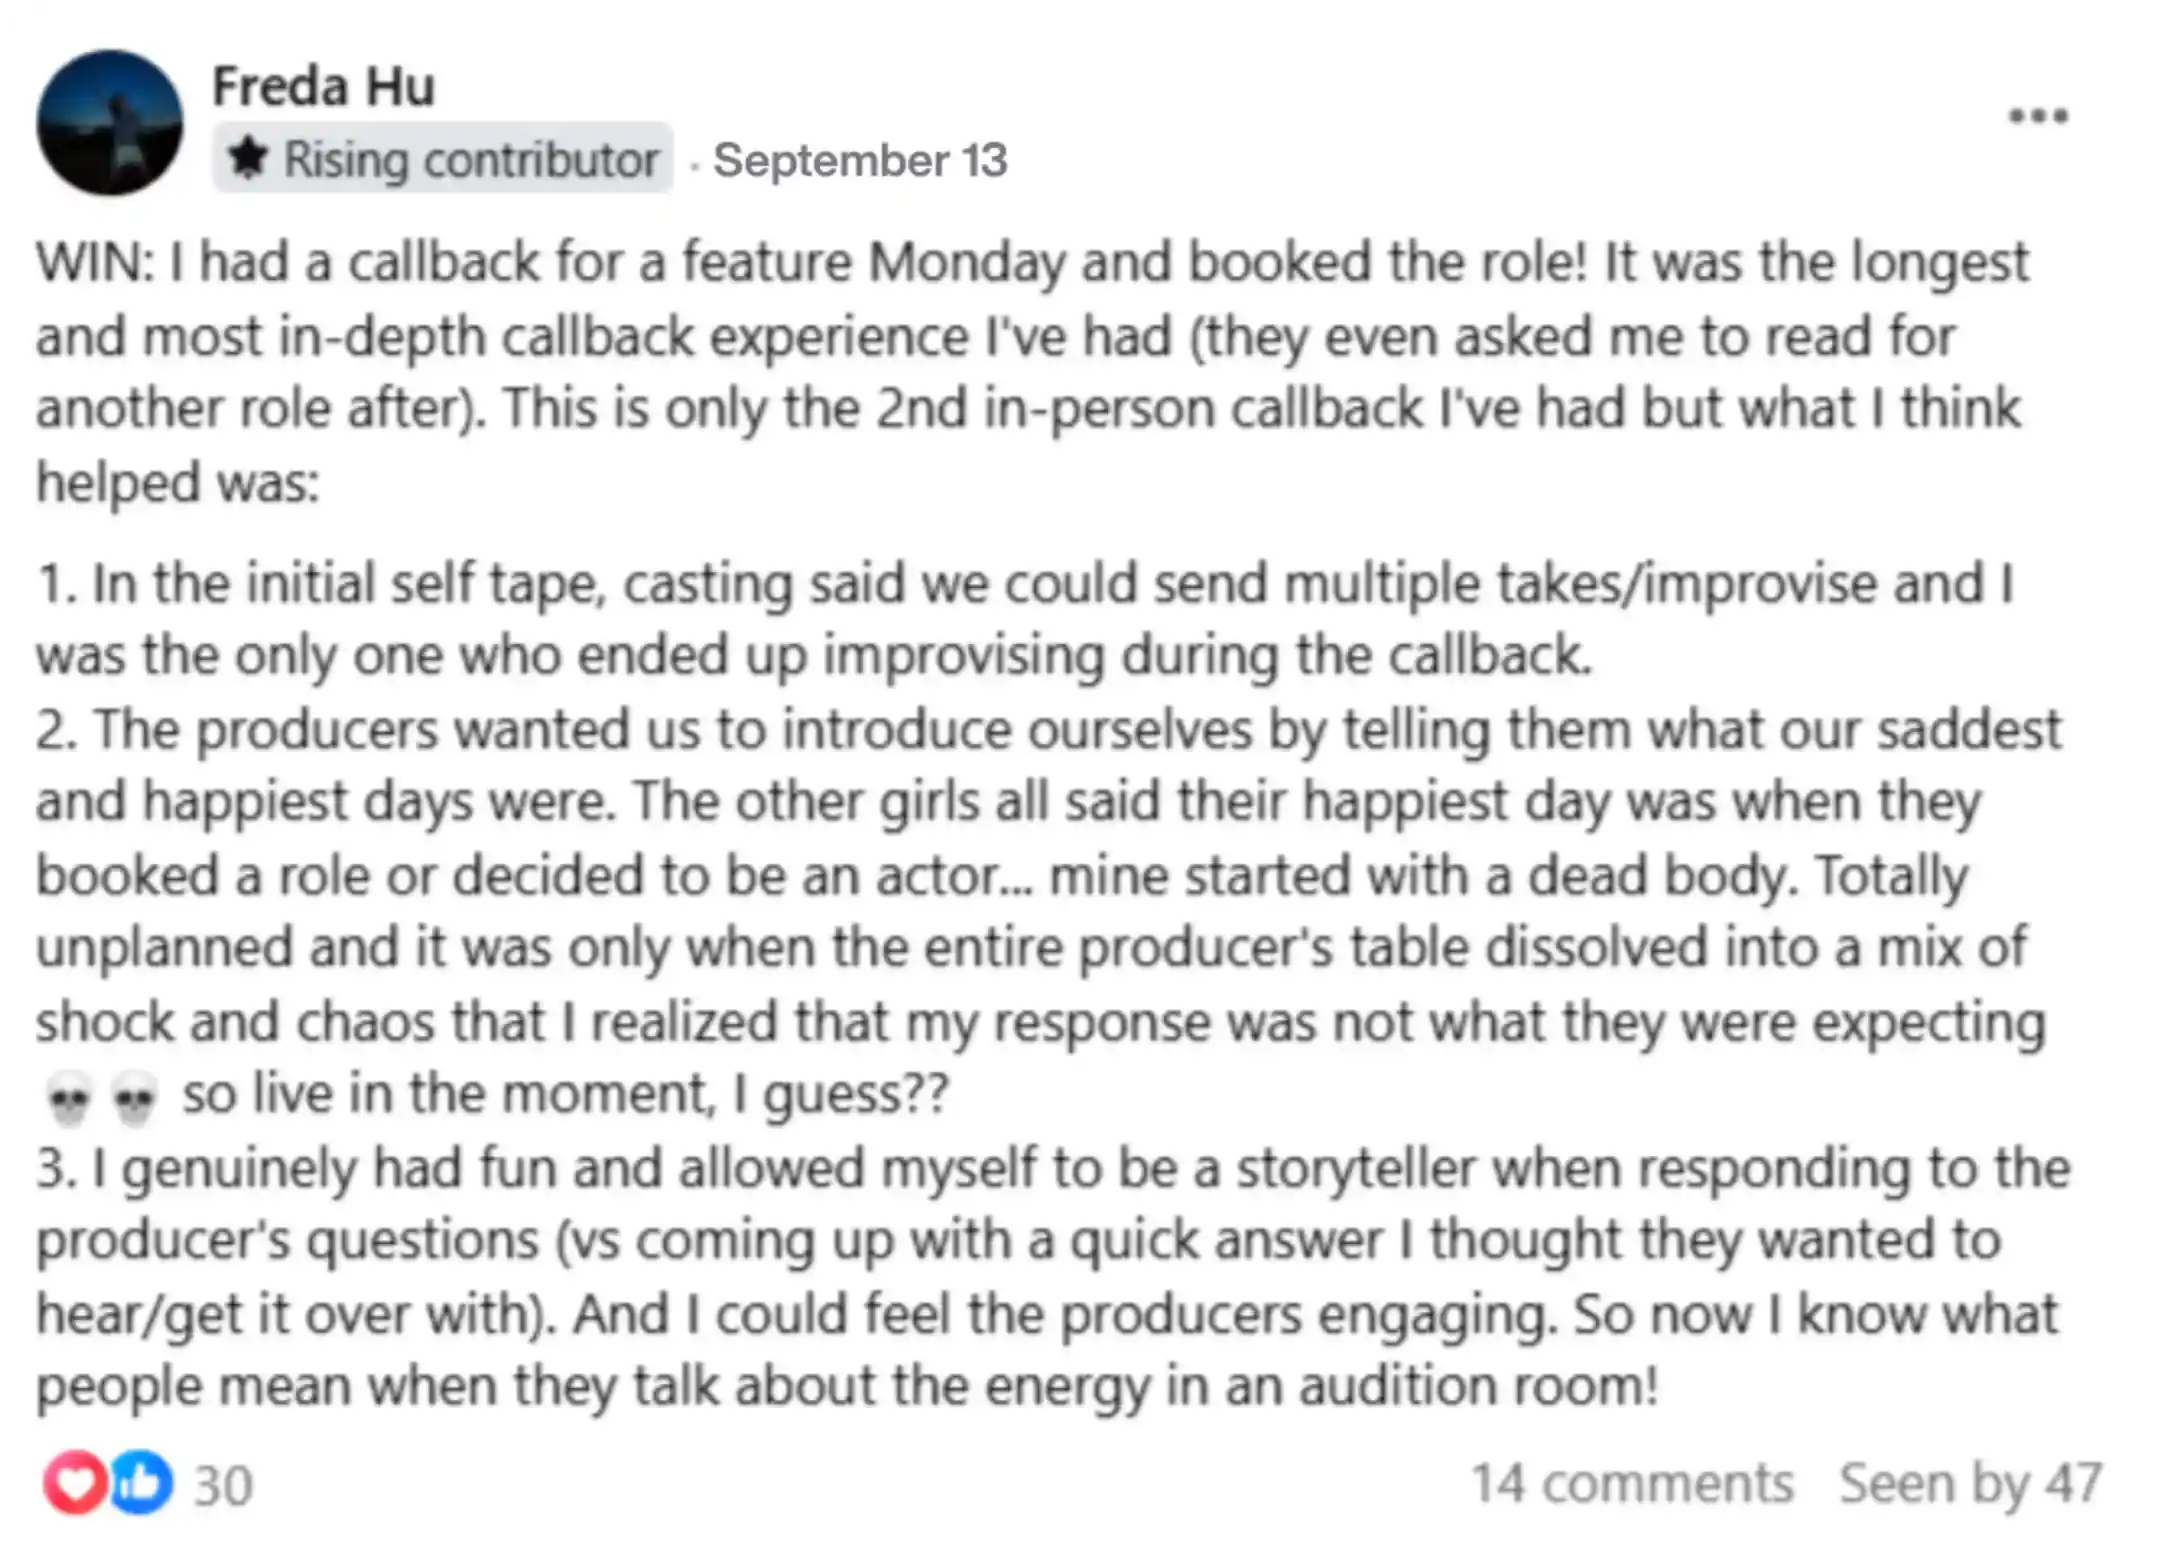The height and width of the screenshot is (1562, 2160).
Task: View the 30 reactions count list
Action: (223, 1485)
